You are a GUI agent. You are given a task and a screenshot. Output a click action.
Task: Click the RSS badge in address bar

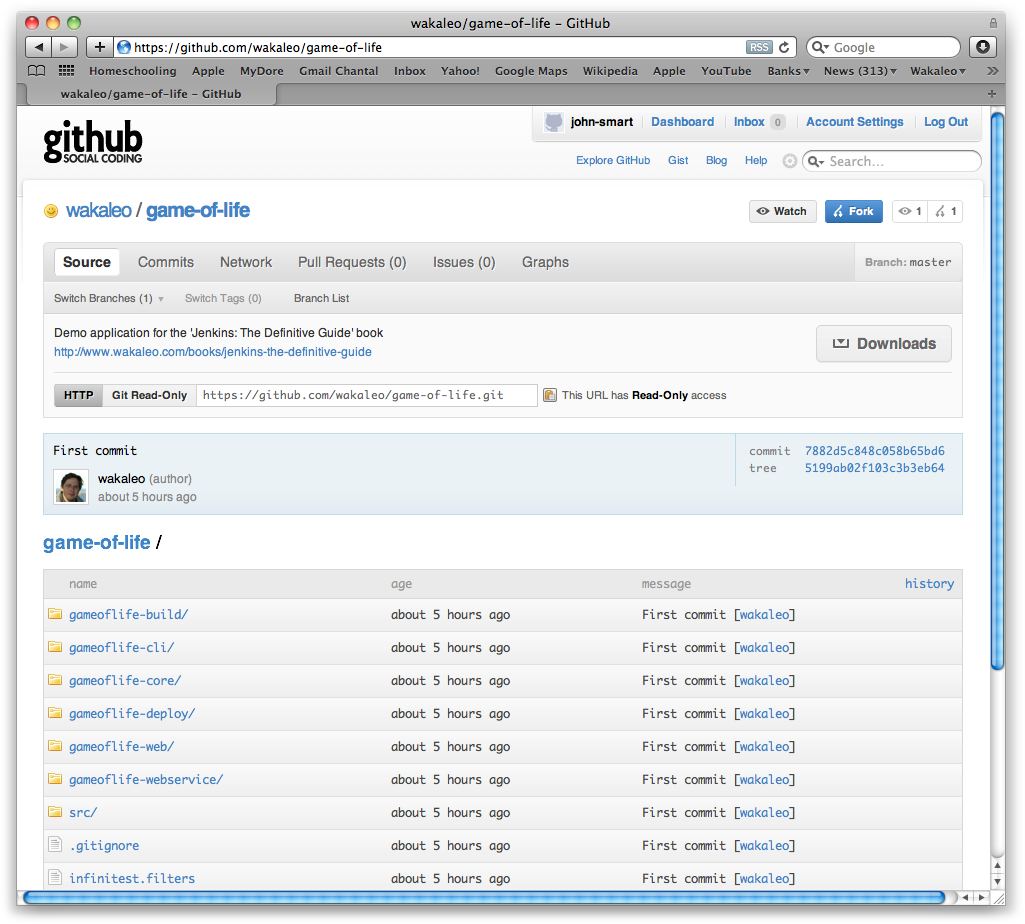[759, 47]
